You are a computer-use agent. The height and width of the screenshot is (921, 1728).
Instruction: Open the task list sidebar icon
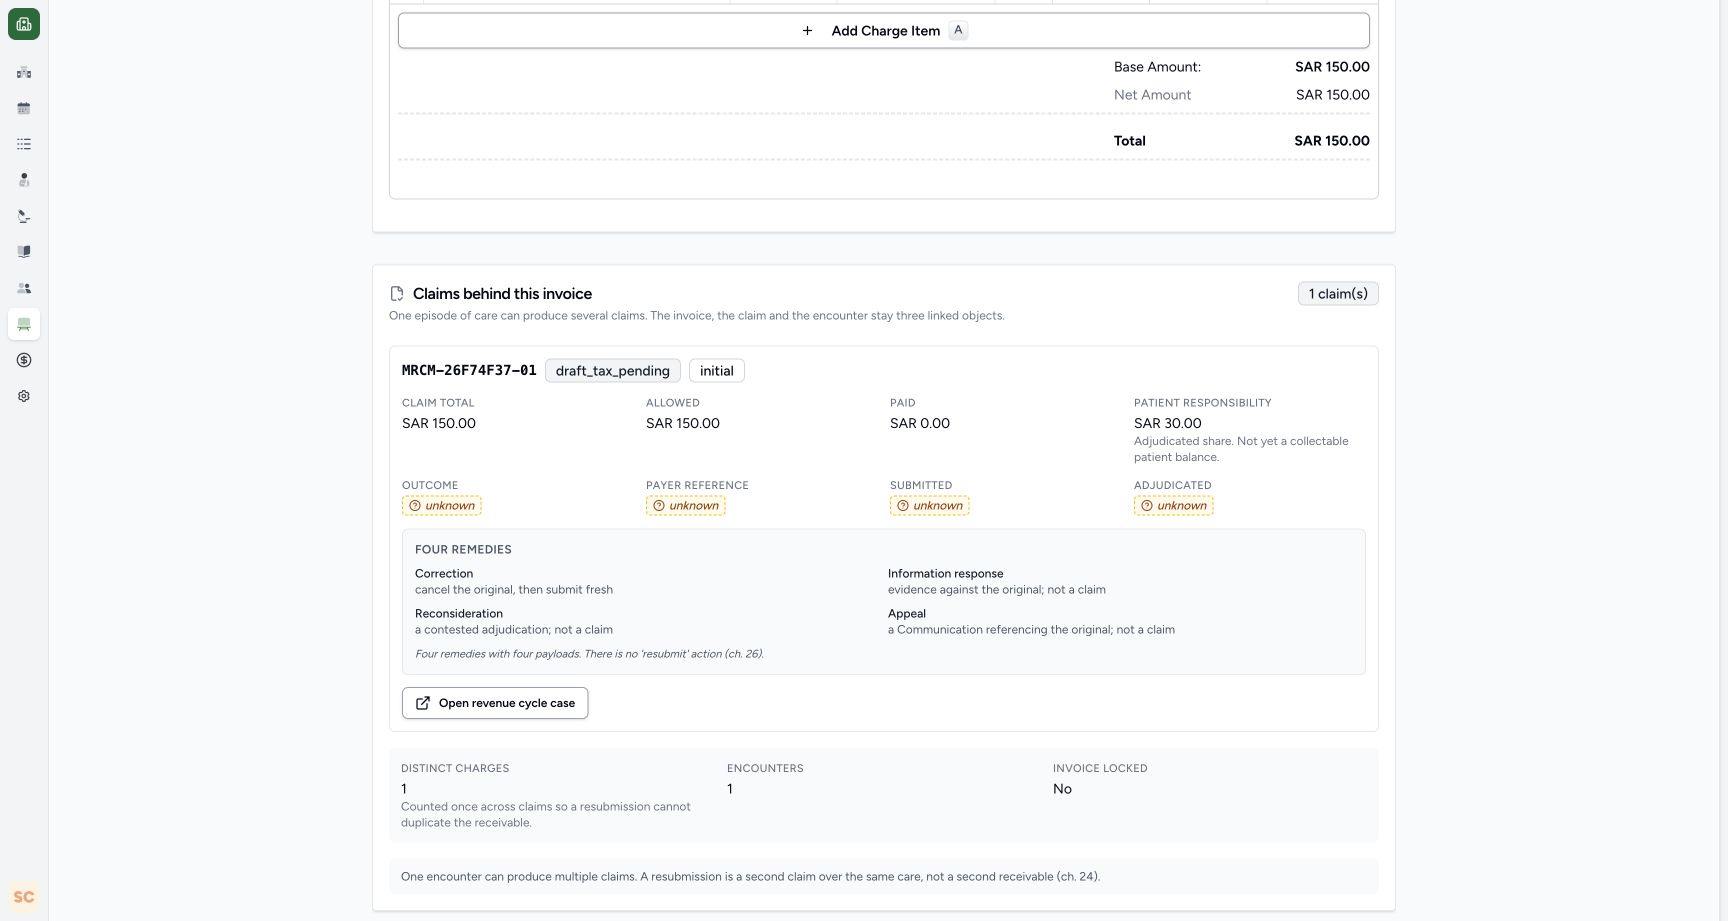pyautogui.click(x=24, y=144)
